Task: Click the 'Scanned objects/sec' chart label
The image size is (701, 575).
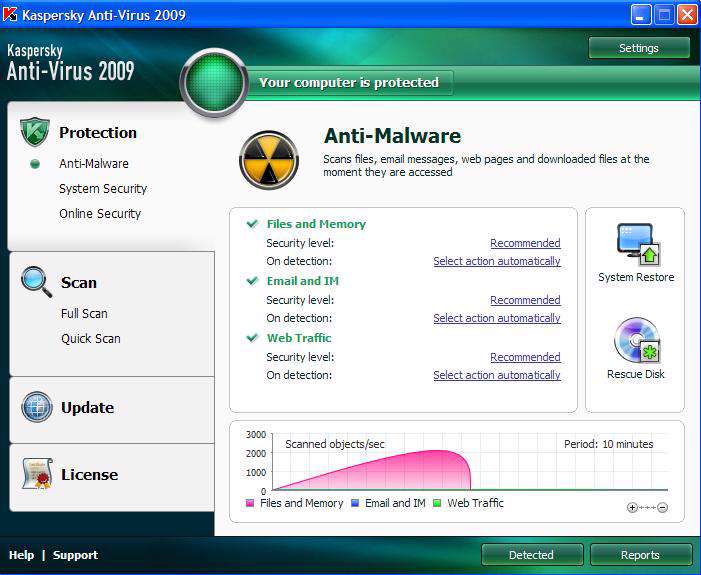Action: [335, 444]
